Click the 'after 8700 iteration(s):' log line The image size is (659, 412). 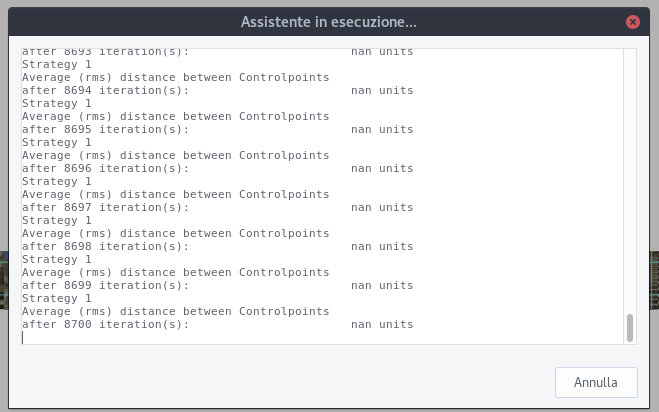105,325
